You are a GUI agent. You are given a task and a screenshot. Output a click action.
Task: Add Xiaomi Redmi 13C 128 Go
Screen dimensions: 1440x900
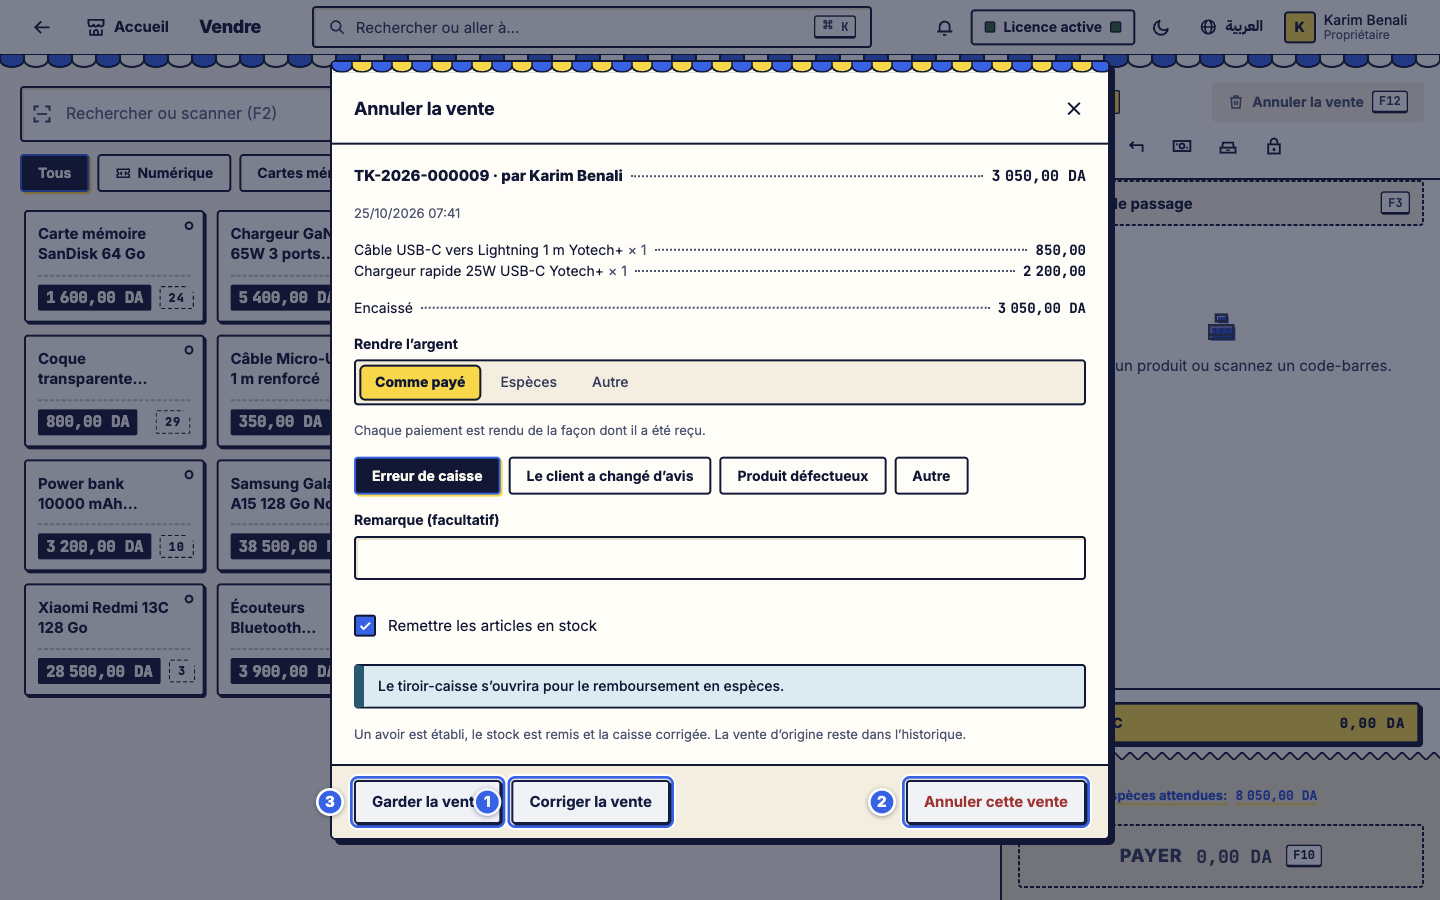tap(115, 640)
